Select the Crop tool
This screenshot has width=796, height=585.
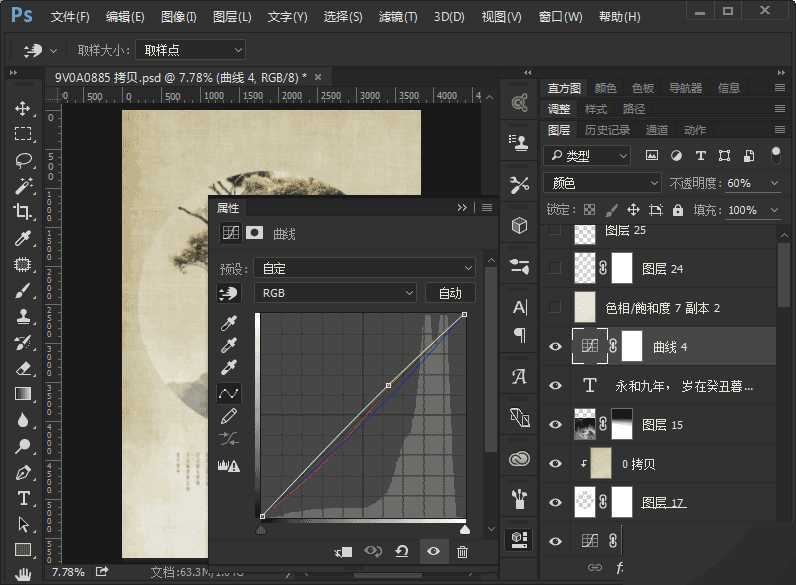[23, 212]
